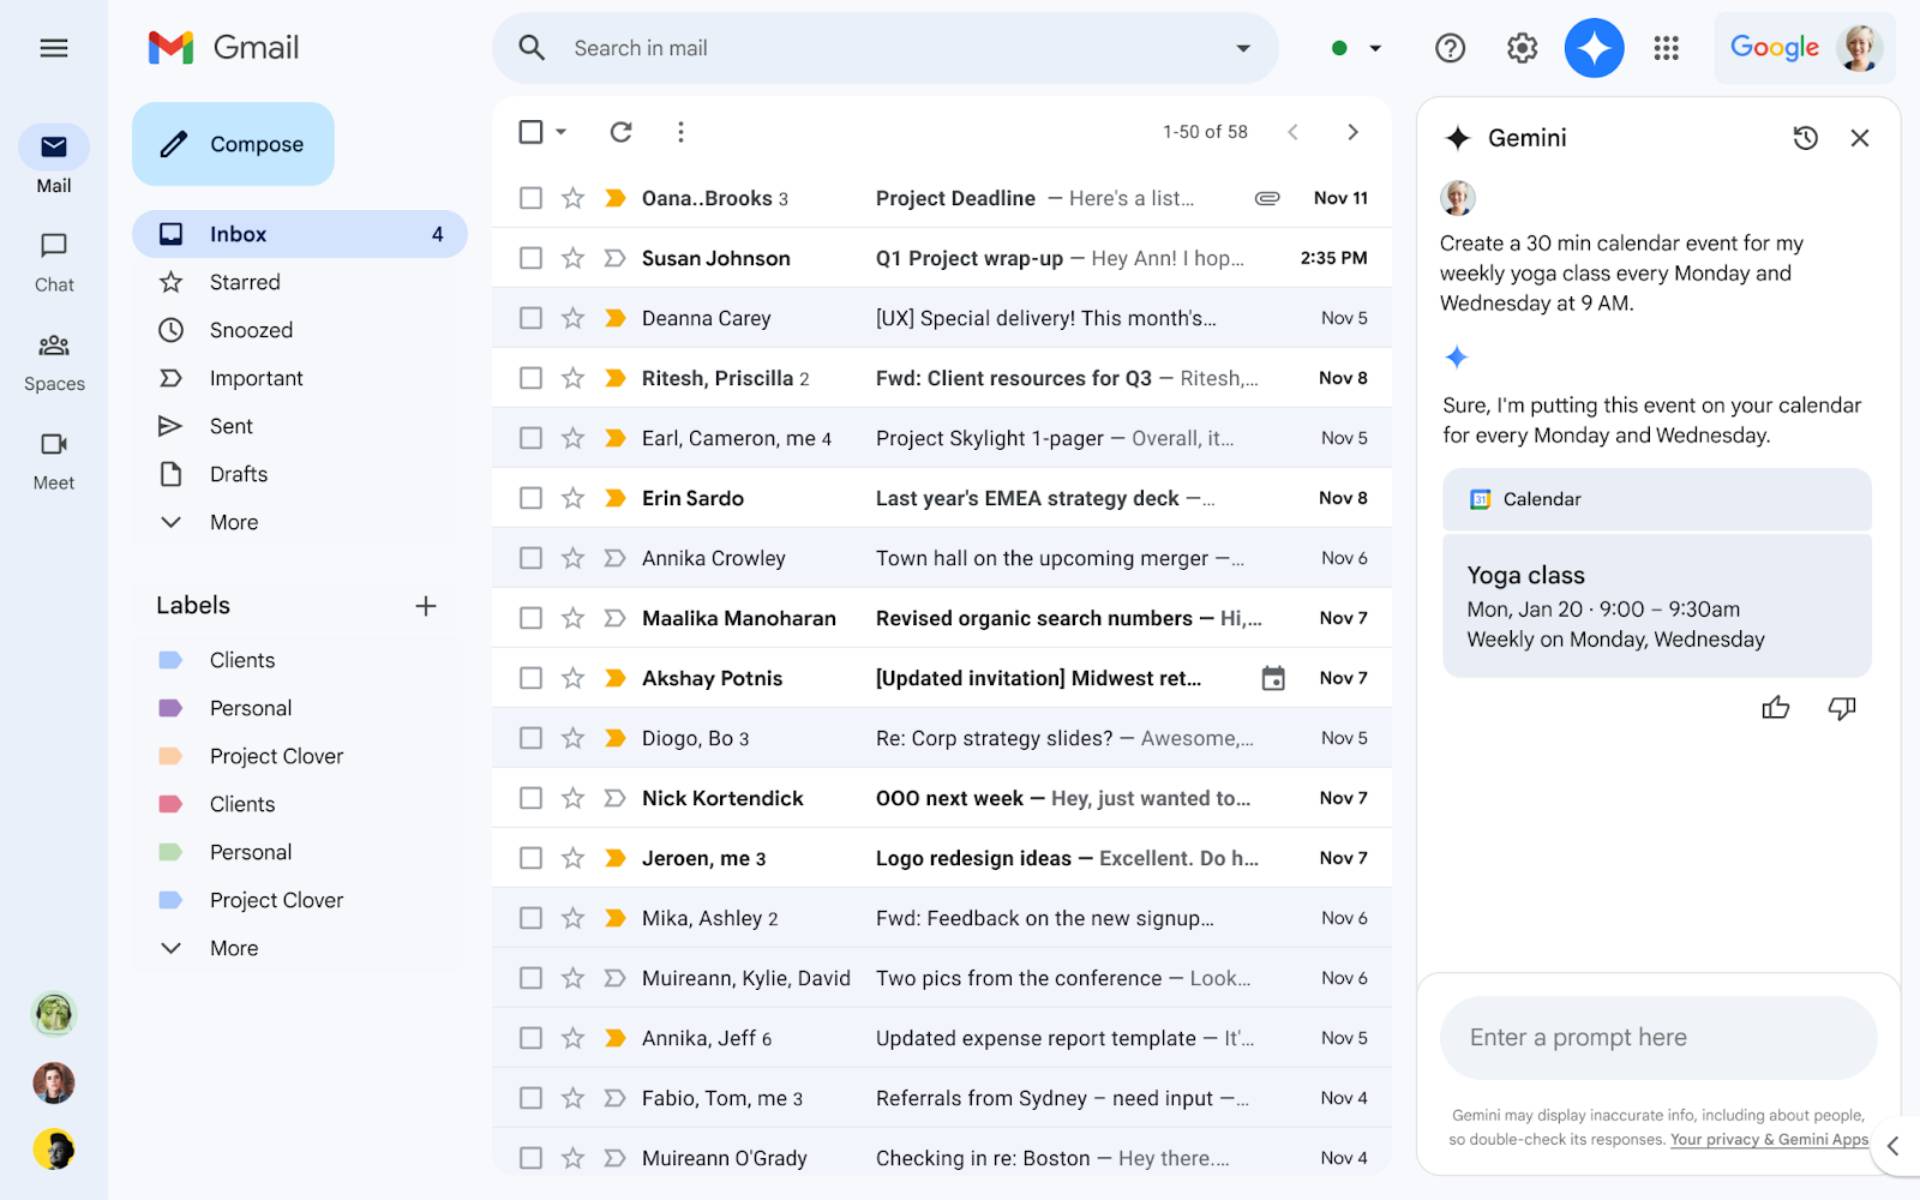Viewport: 1920px width, 1200px height.
Task: Refresh the inbox list
Action: click(620, 131)
